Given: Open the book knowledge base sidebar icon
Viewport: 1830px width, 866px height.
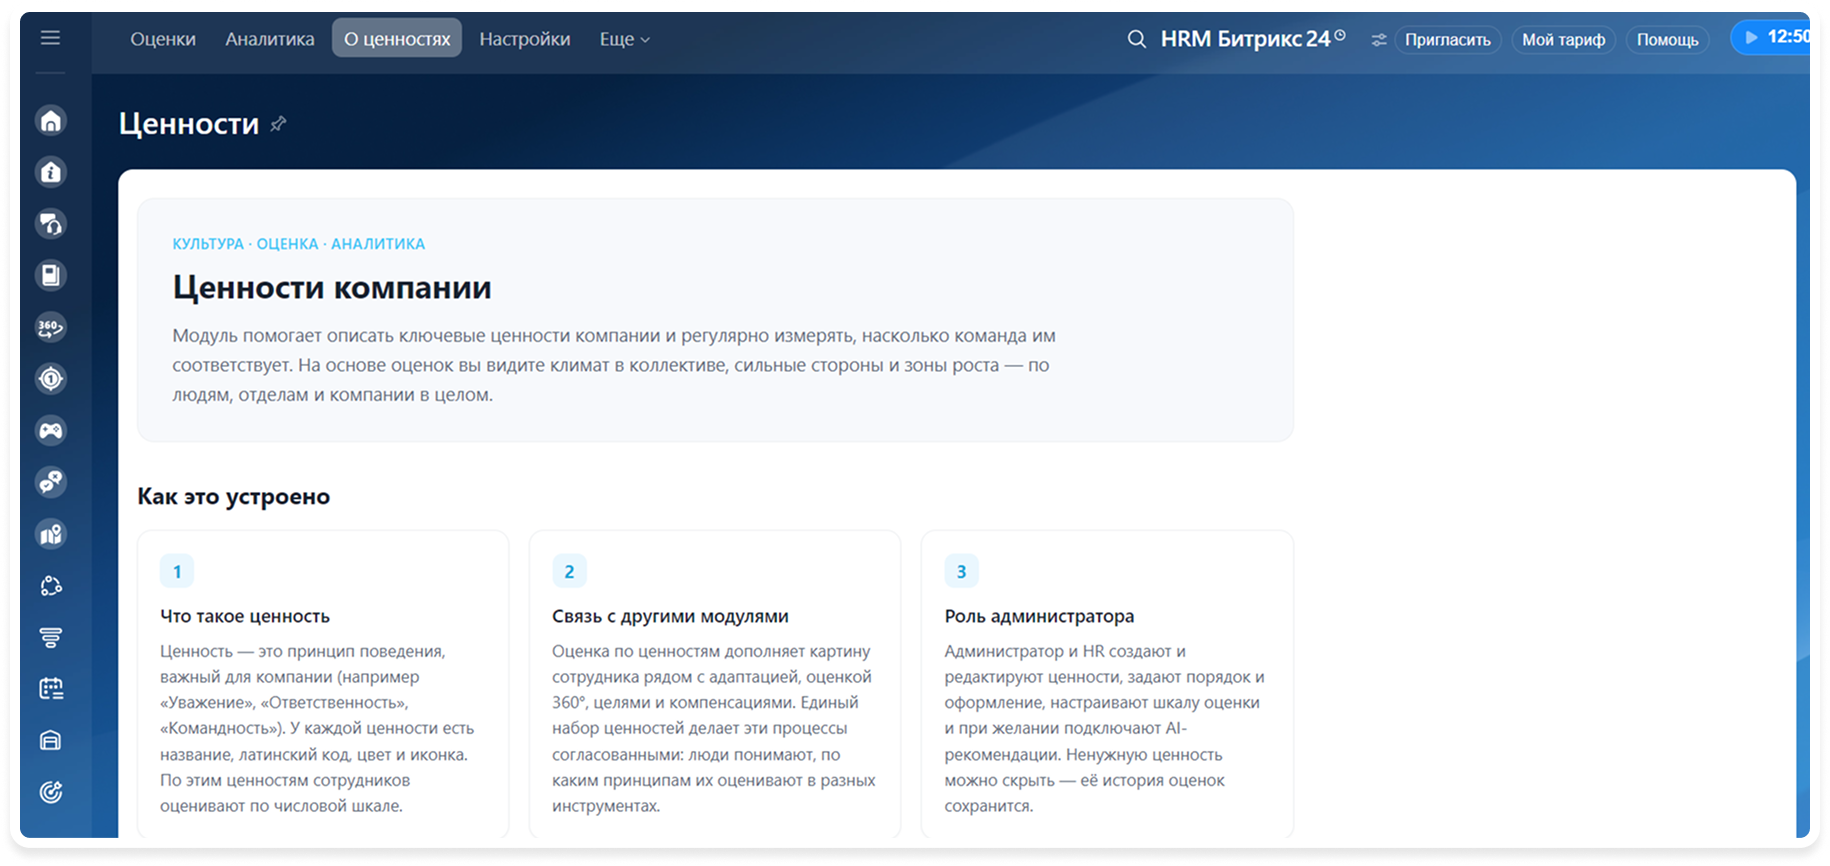Looking at the screenshot, I should point(51,276).
